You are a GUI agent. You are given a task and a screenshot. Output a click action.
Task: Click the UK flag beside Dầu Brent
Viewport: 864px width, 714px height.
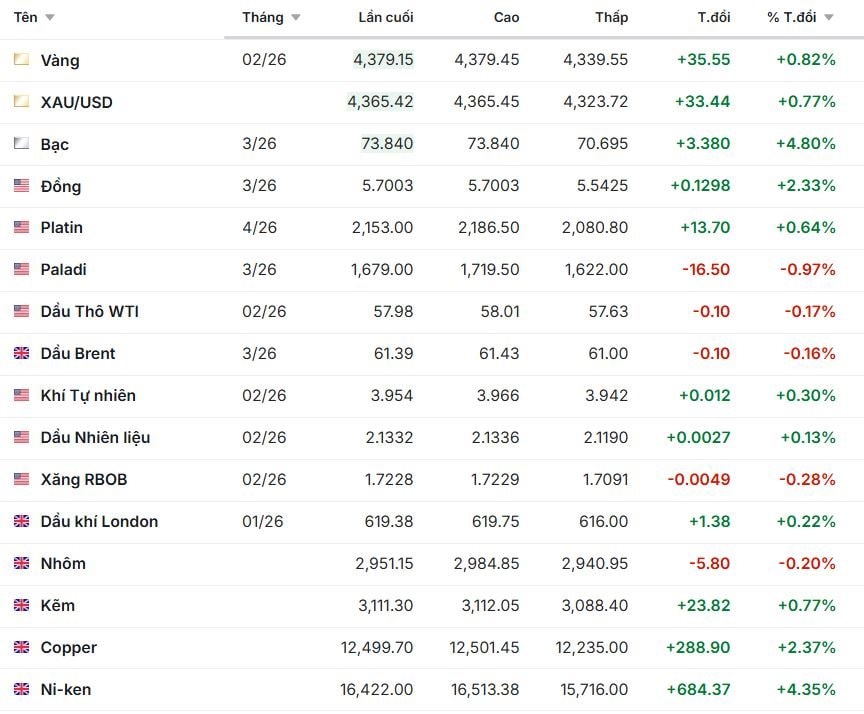21,353
